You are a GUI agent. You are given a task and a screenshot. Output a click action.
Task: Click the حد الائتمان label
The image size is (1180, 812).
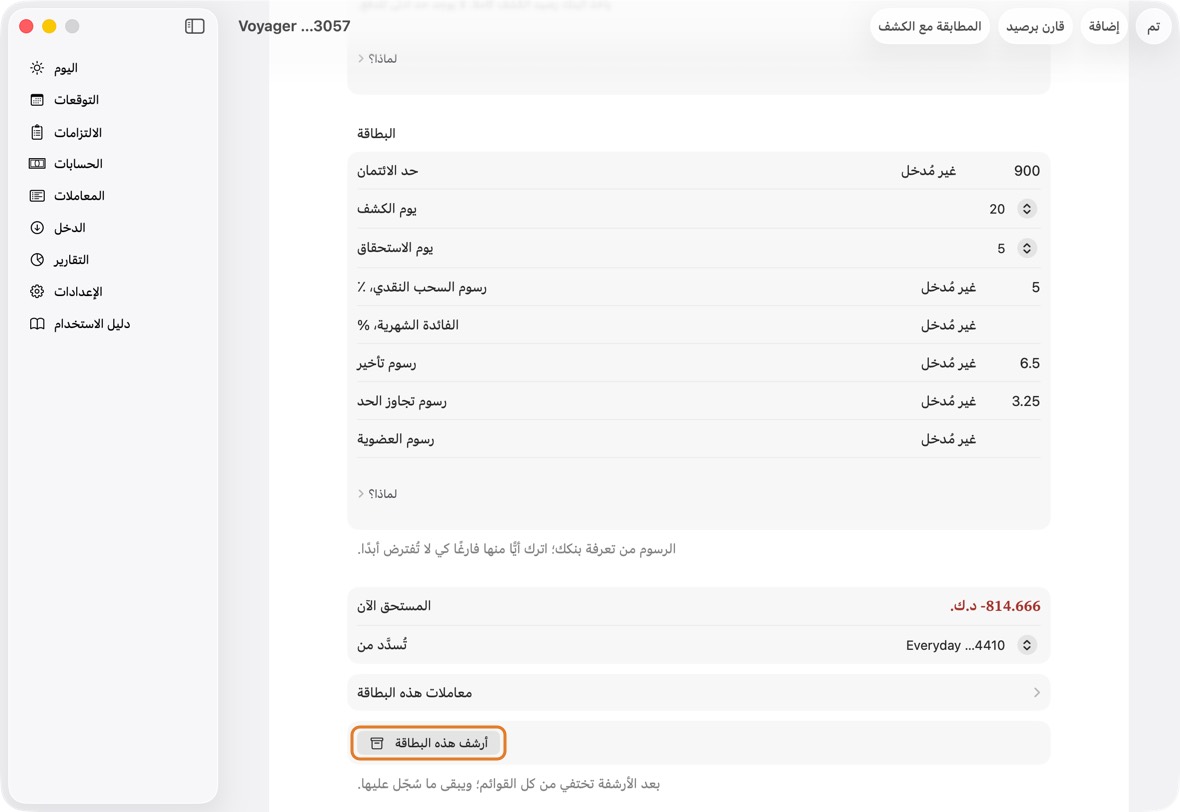tap(388, 171)
